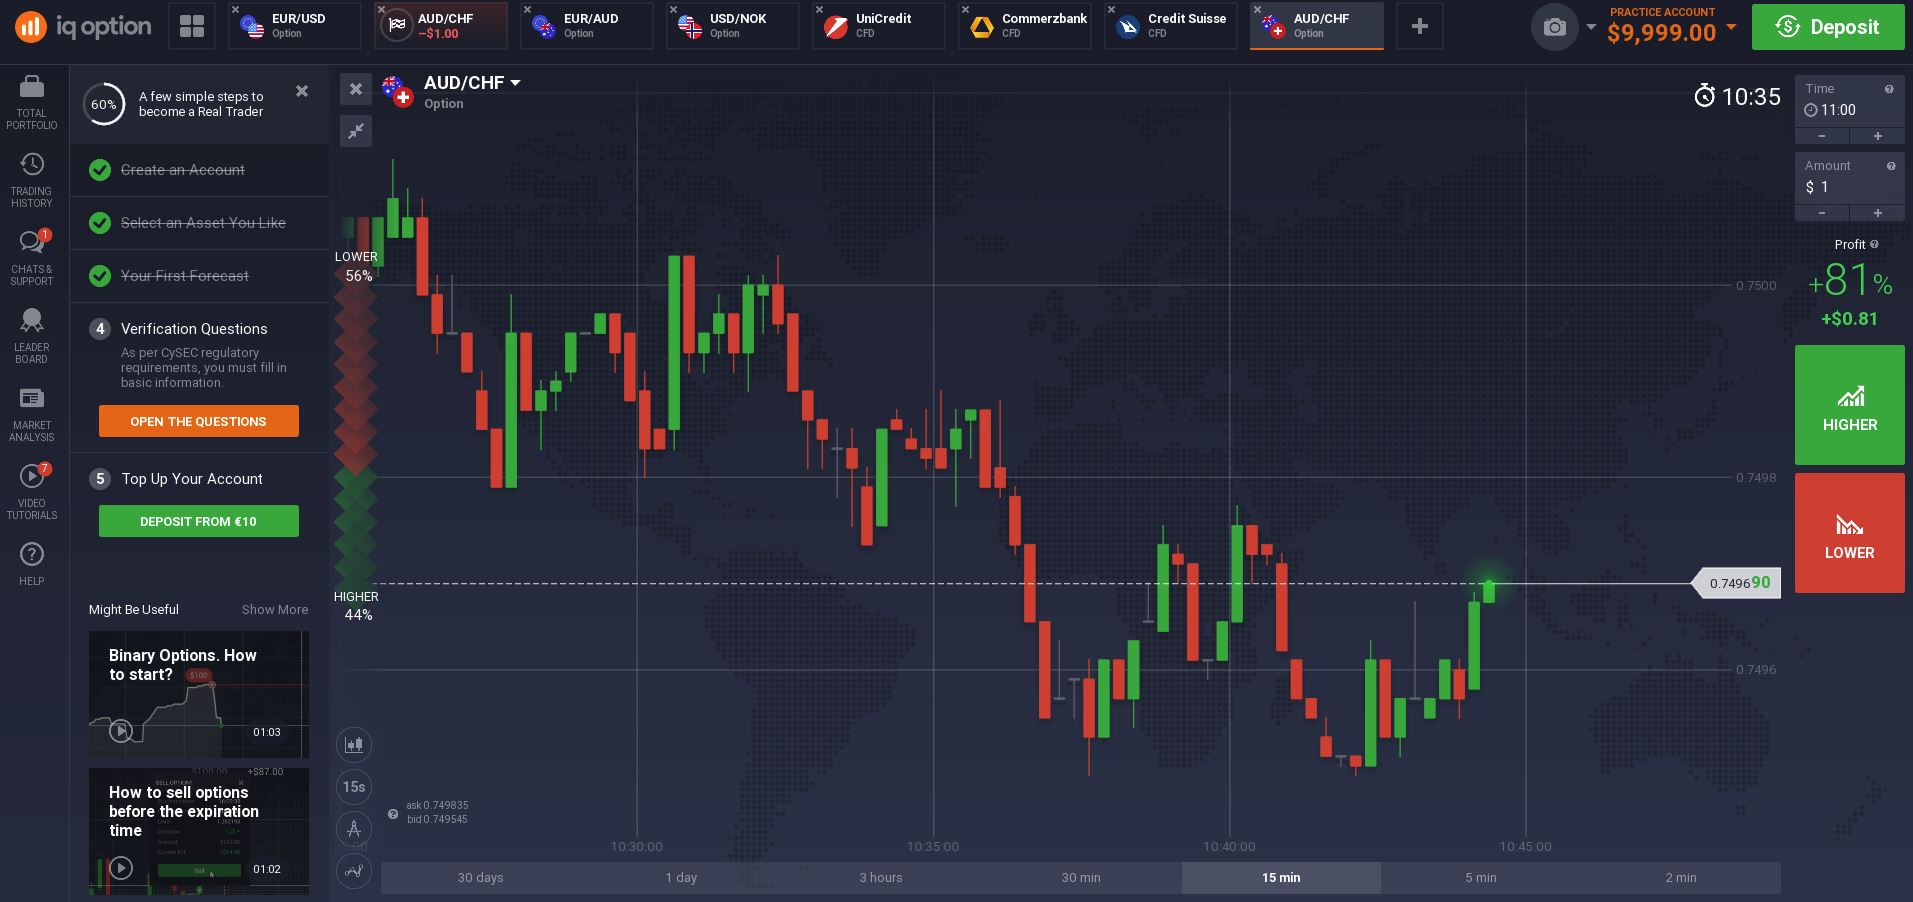The height and width of the screenshot is (902, 1913).
Task: Click the Time field help icon
Action: coord(1889,89)
